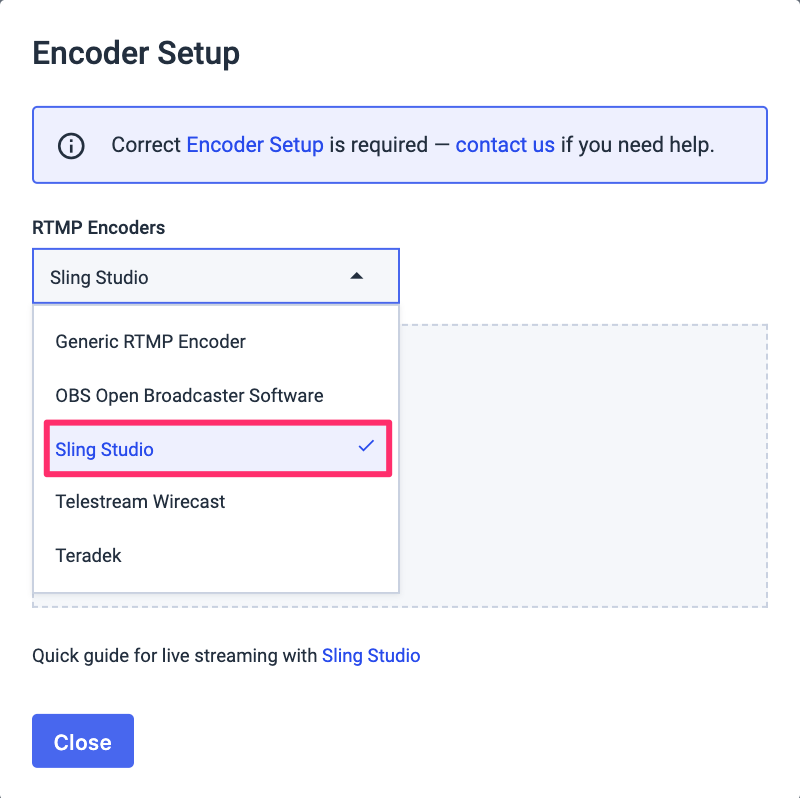Choose OBS Open Broadcaster Software from the list
This screenshot has width=800, height=798.
point(189,395)
